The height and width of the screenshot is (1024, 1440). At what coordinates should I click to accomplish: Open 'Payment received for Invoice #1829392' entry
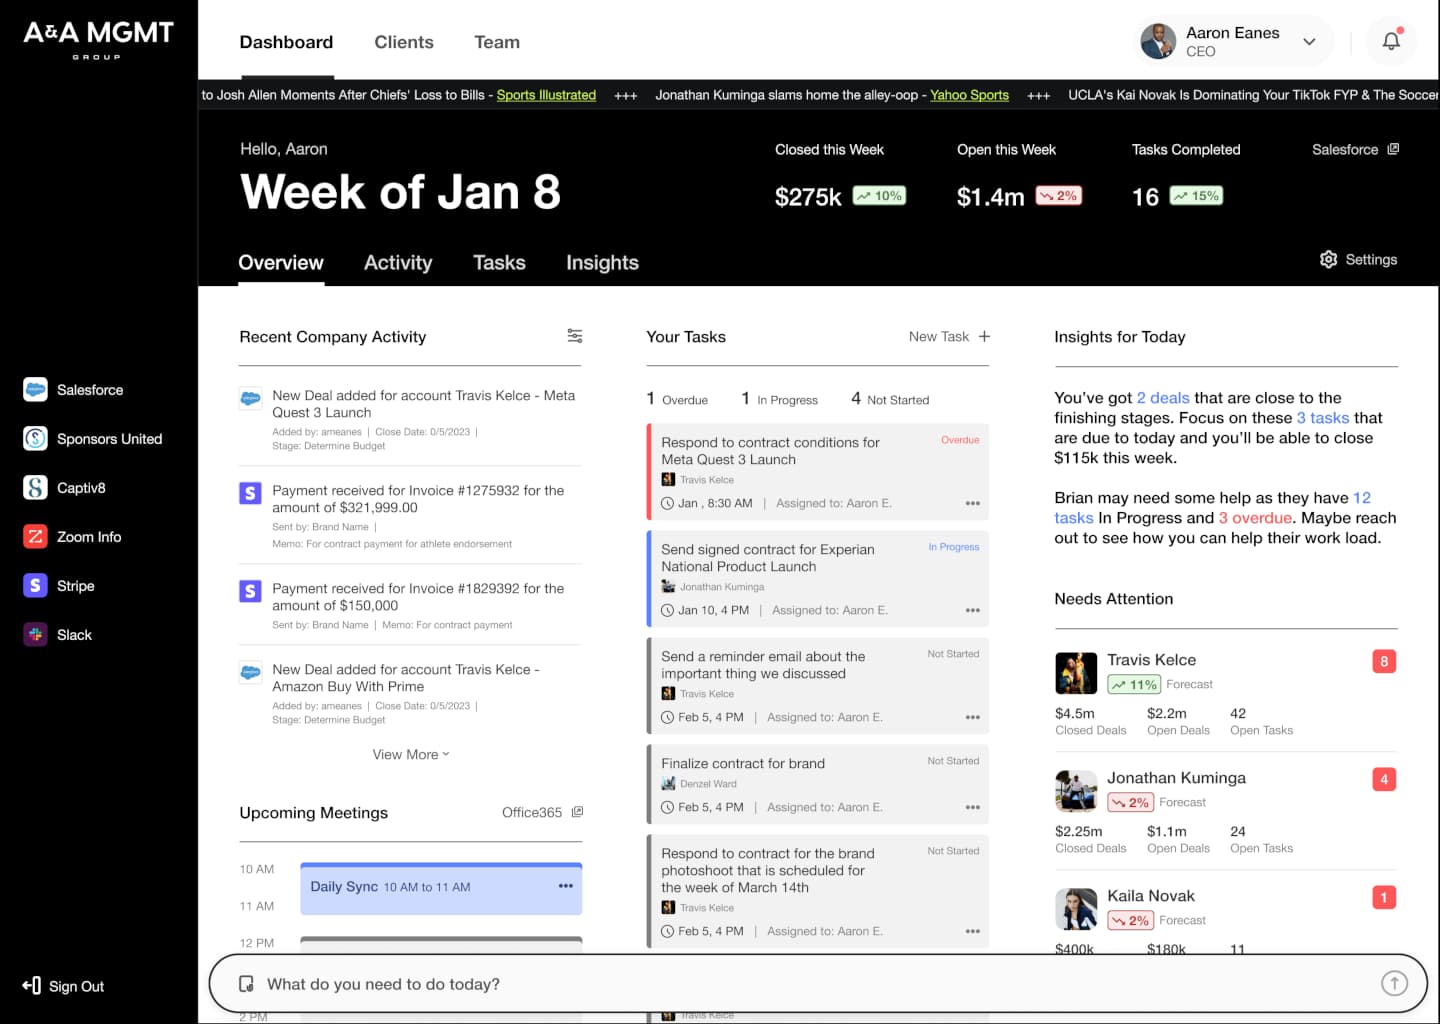410,606
